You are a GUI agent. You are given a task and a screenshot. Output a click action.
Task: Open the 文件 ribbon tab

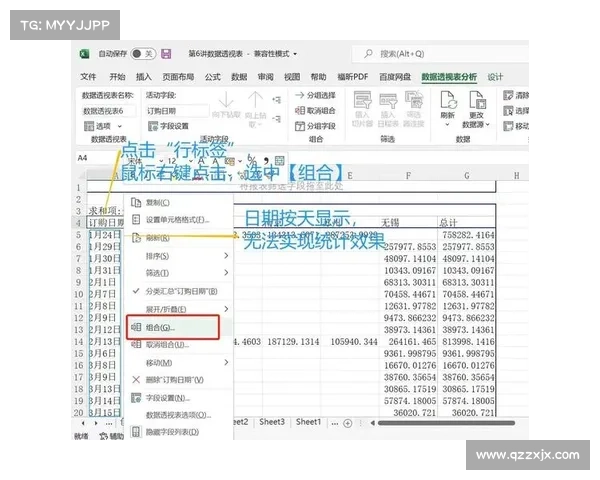click(88, 77)
